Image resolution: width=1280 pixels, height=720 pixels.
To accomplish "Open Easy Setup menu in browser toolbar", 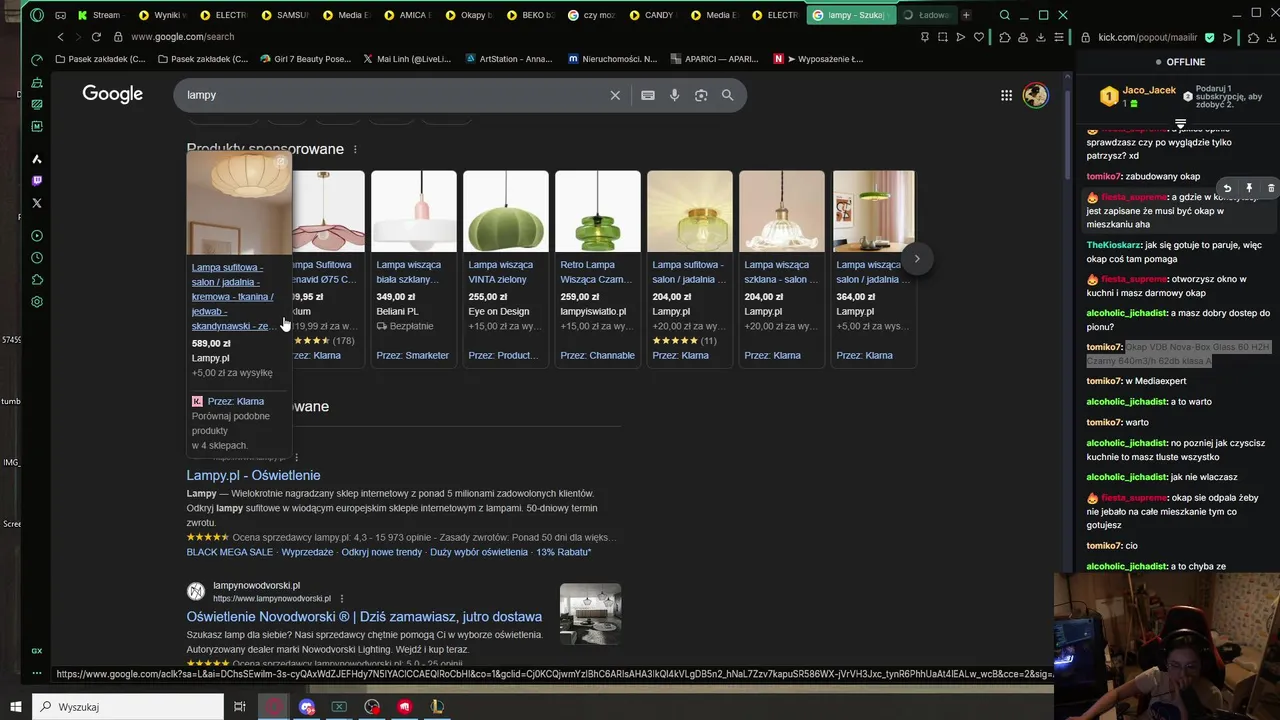I will (1059, 37).
